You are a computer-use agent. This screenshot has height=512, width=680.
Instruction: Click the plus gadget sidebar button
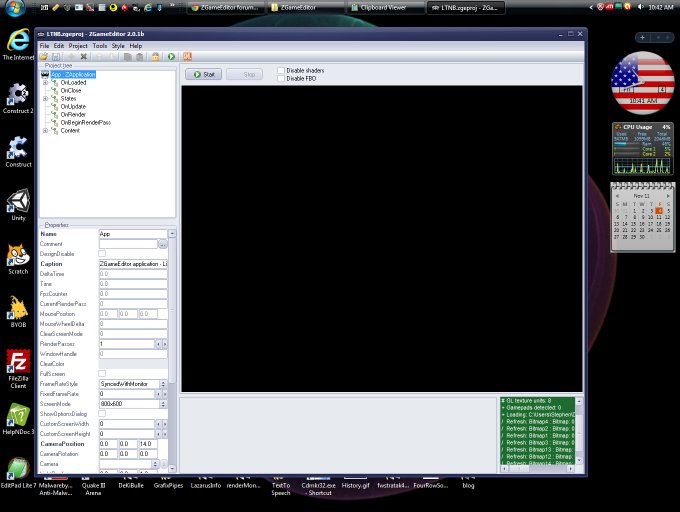[x=642, y=38]
